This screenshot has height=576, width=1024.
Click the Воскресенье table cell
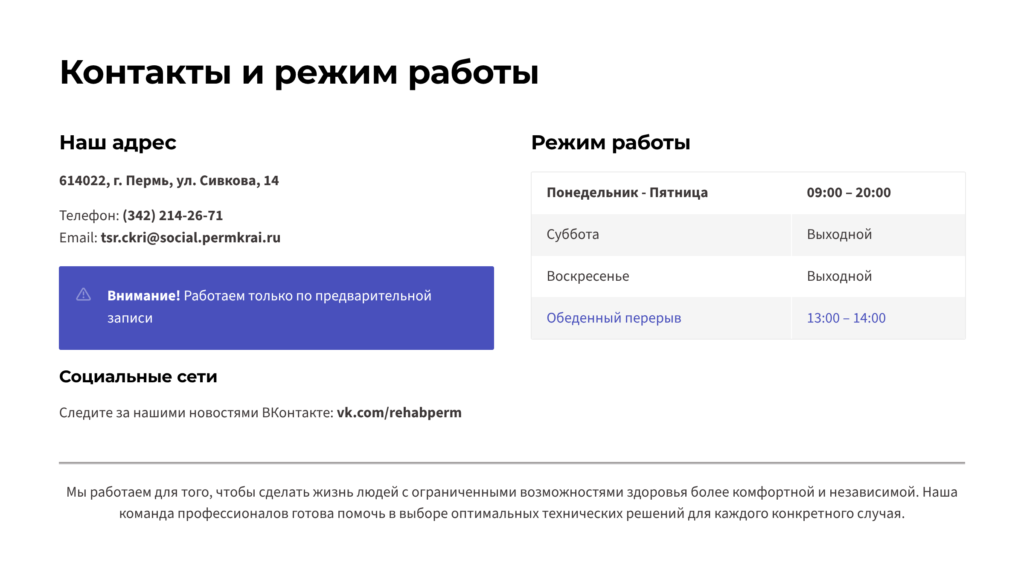661,276
